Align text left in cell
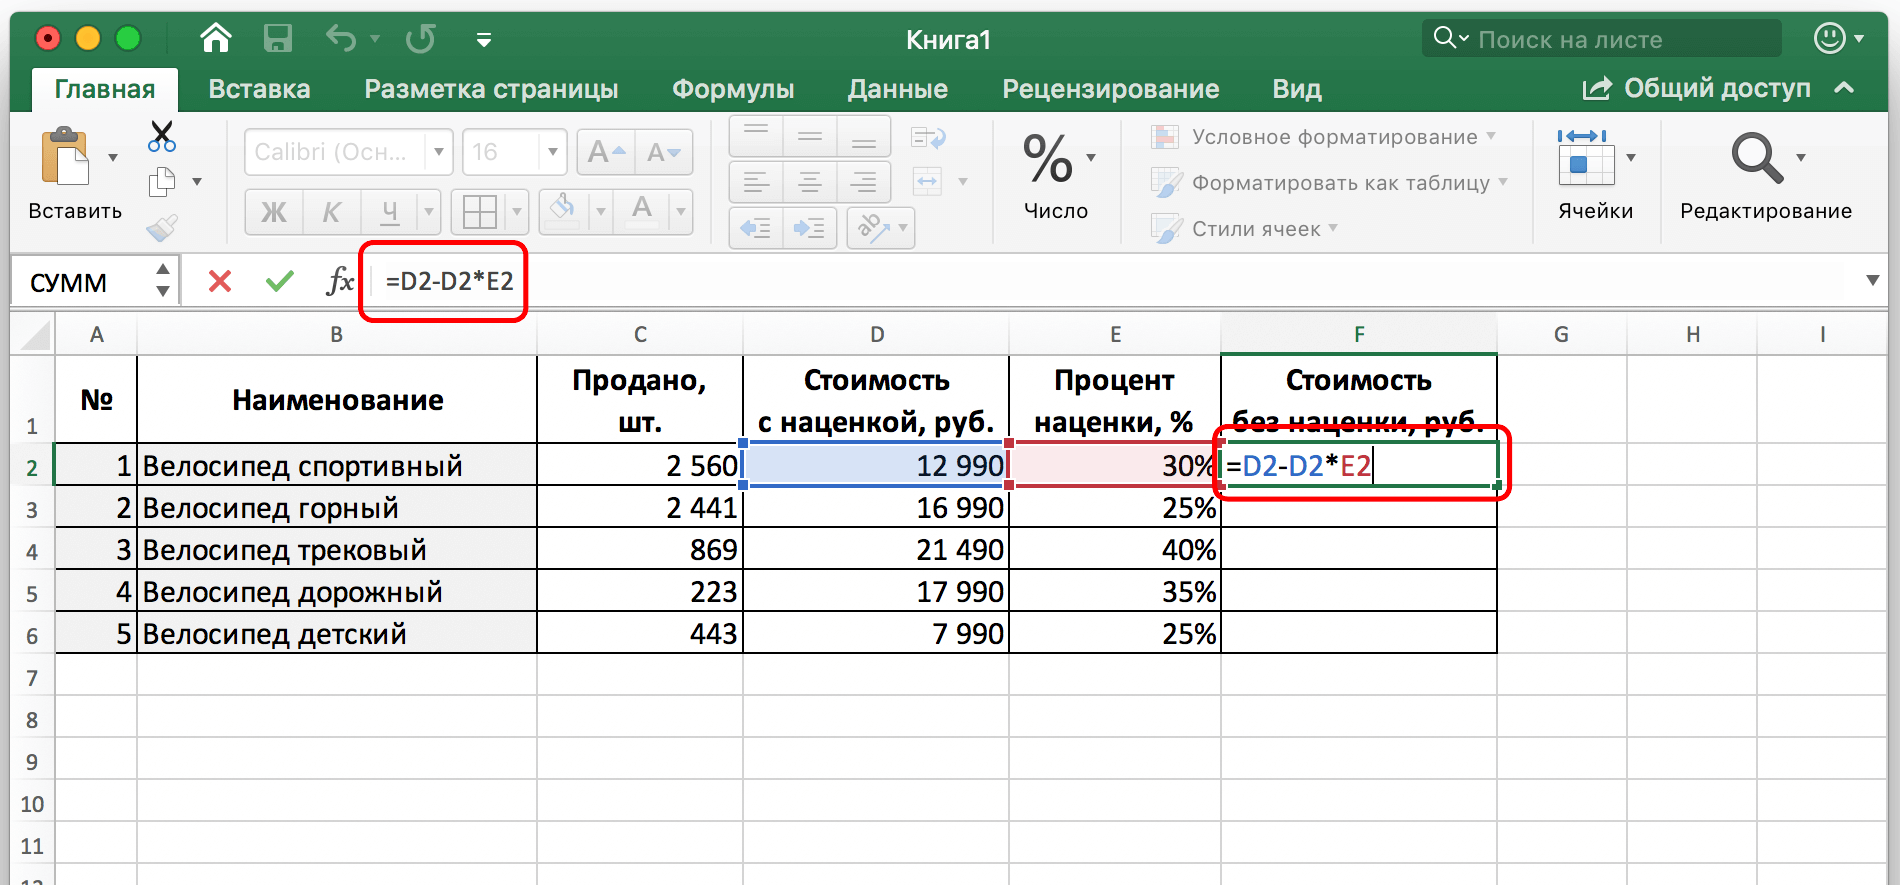The height and width of the screenshot is (885, 1900). pos(756,182)
